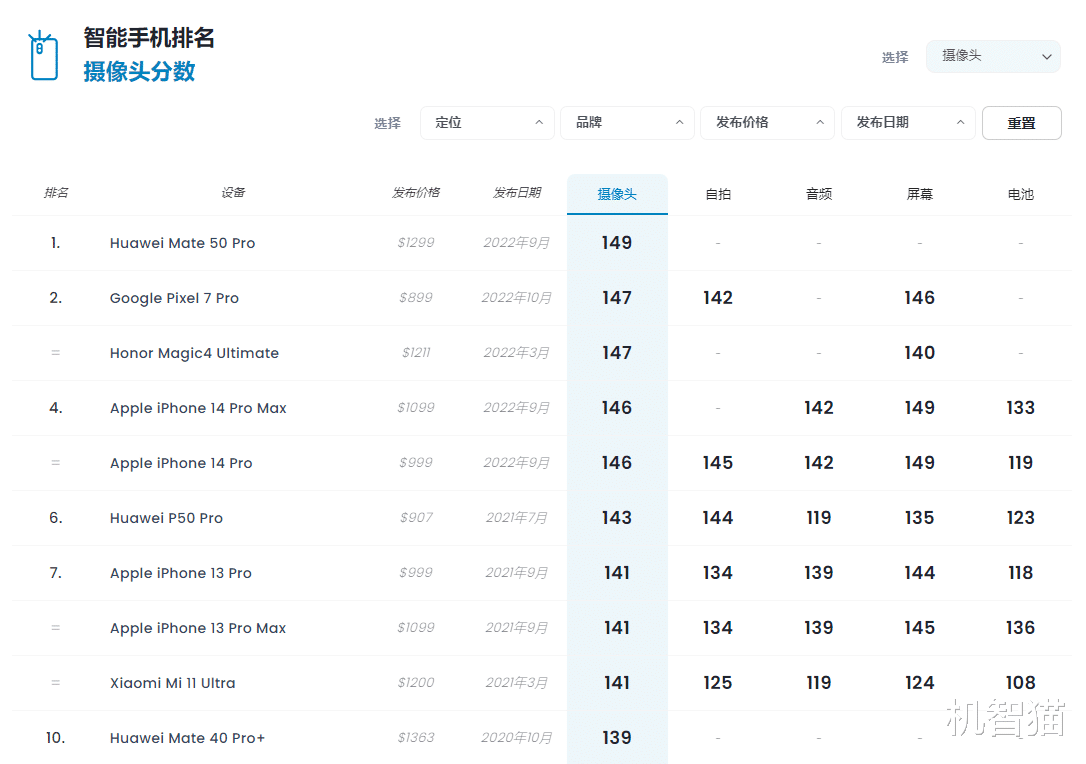The height and width of the screenshot is (764, 1086).
Task: Expand the 定位 filter dropdown
Action: click(487, 123)
